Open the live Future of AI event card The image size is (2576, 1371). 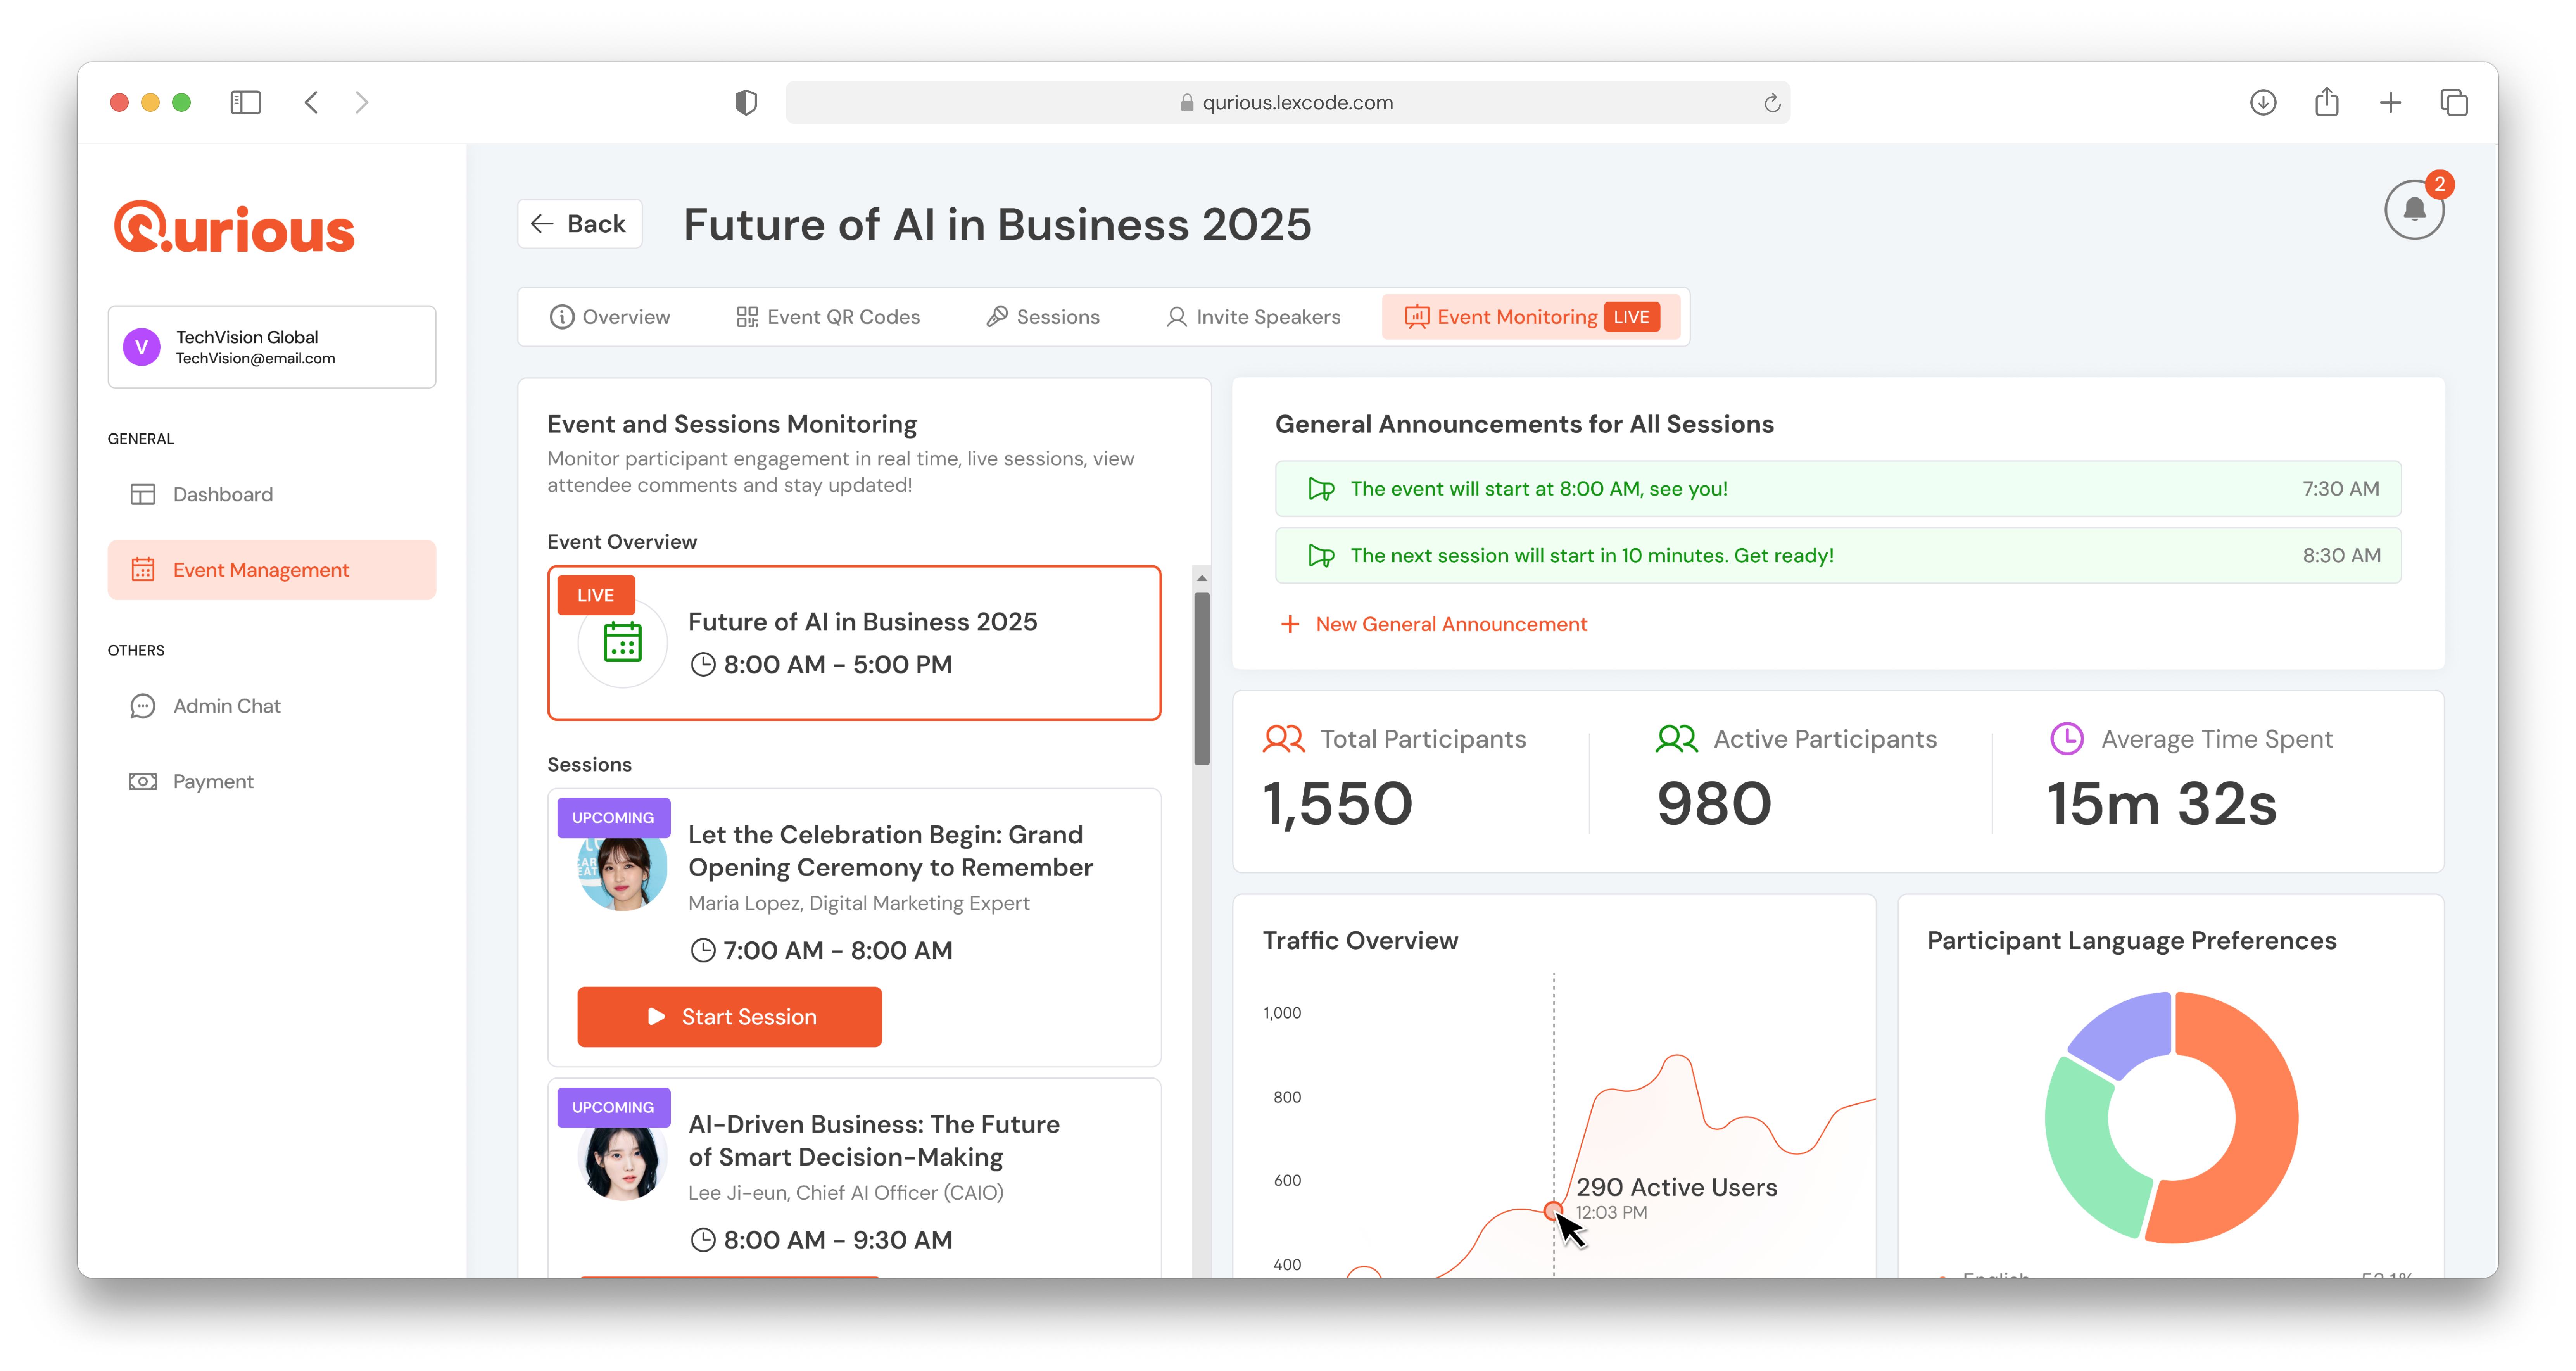pos(854,643)
